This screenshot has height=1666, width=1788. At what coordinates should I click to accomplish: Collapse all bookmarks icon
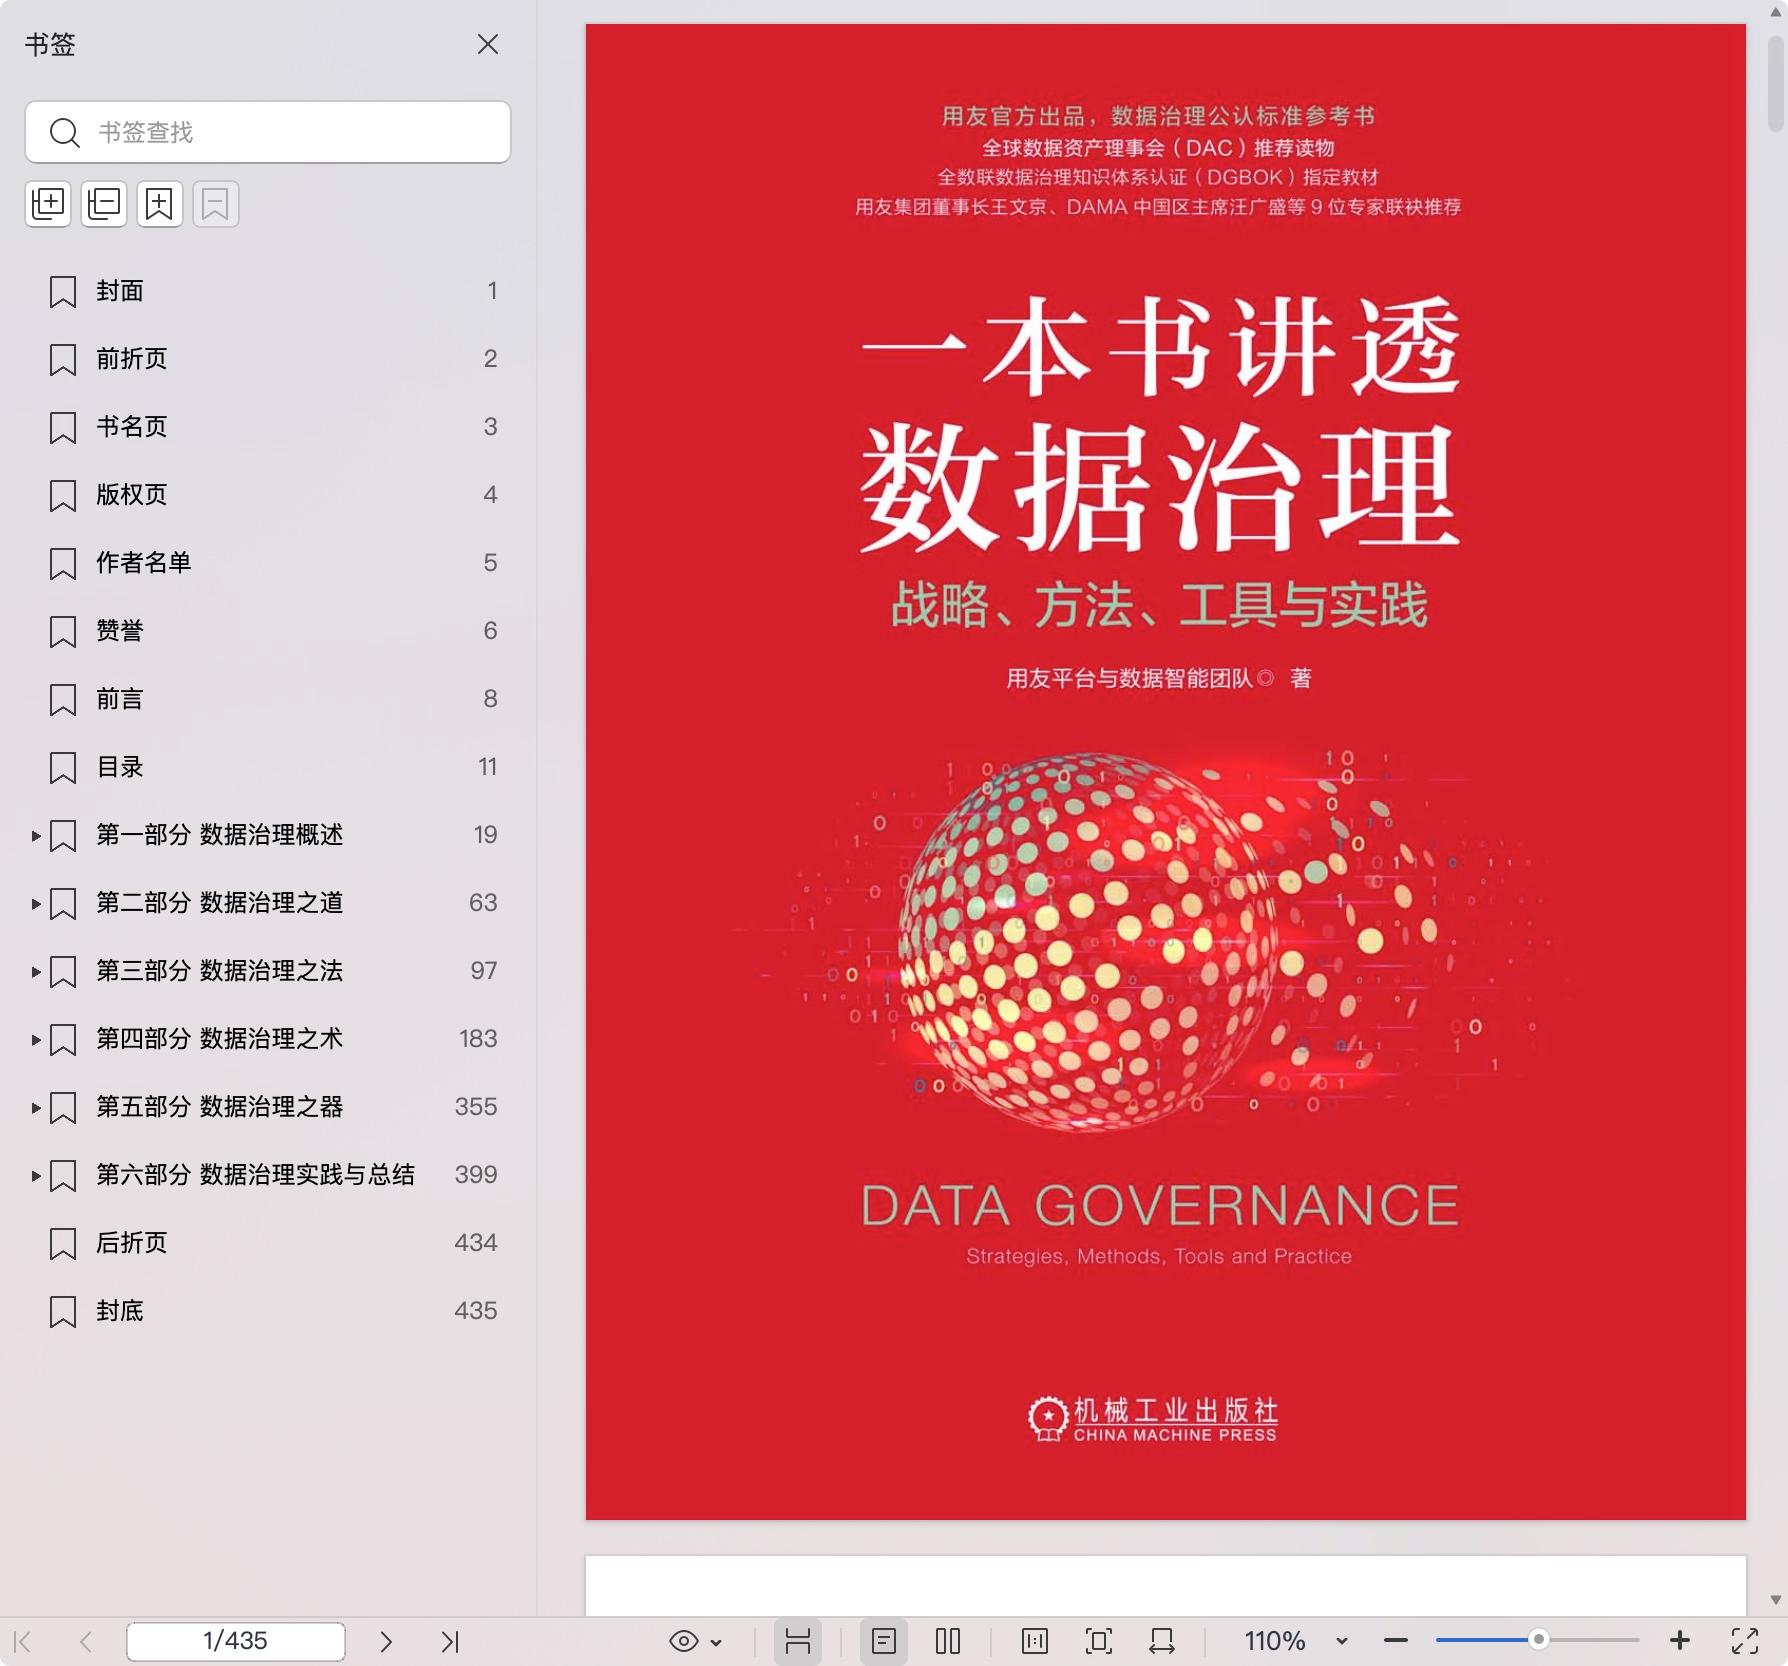104,204
